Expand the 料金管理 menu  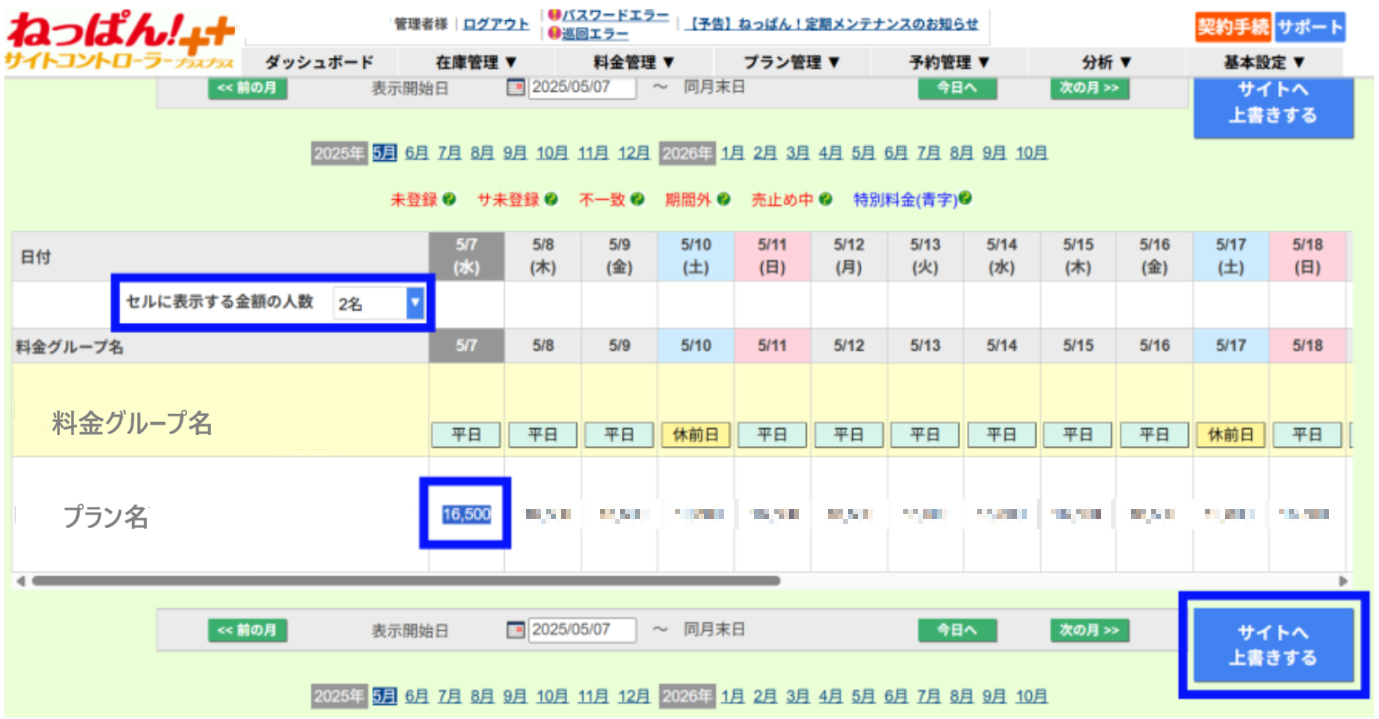(635, 62)
